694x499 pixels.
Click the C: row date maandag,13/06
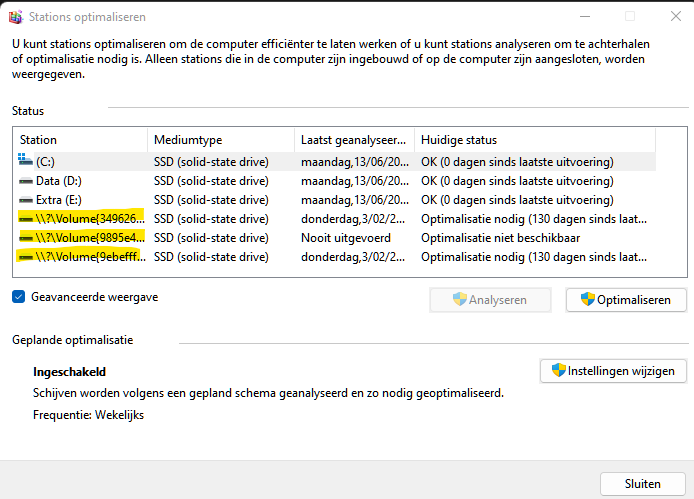(355, 162)
